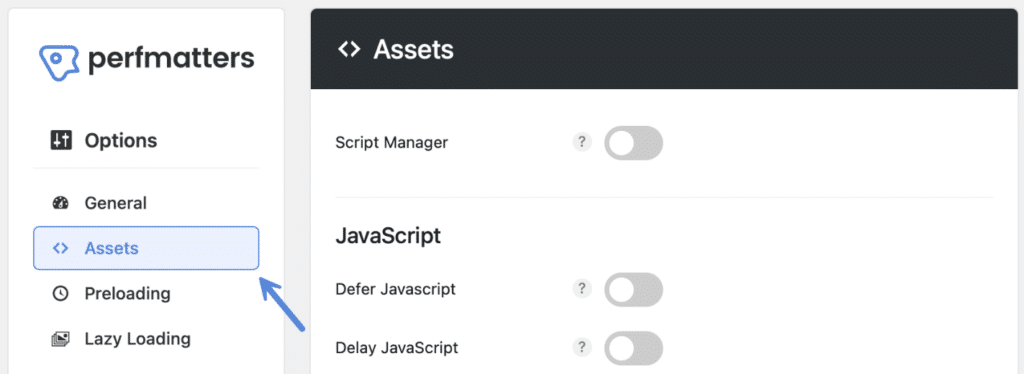
Task: Click the Preloading clock icon
Action: point(60,294)
